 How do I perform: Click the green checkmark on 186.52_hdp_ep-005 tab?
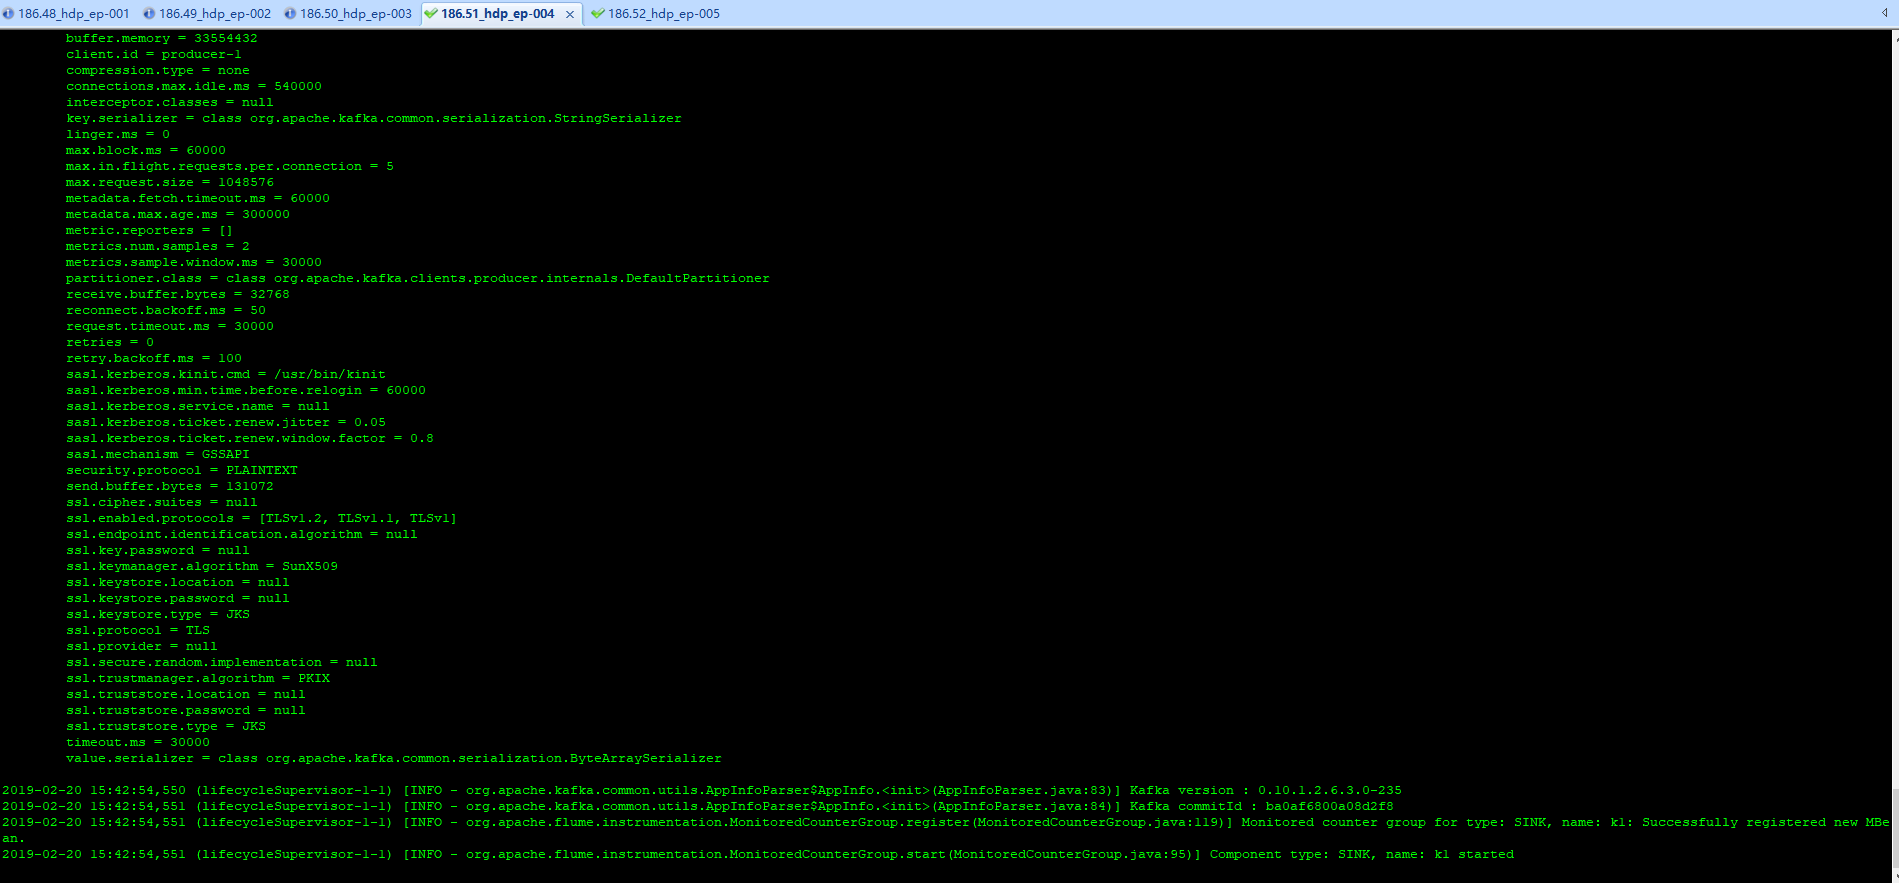(598, 14)
